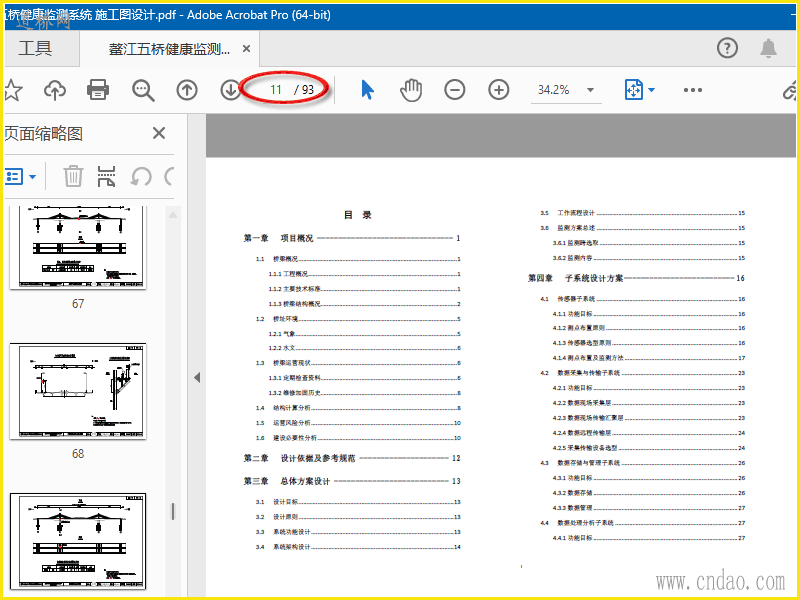The image size is (800, 600).
Task: Click the page number field showing 11
Action: coord(276,90)
